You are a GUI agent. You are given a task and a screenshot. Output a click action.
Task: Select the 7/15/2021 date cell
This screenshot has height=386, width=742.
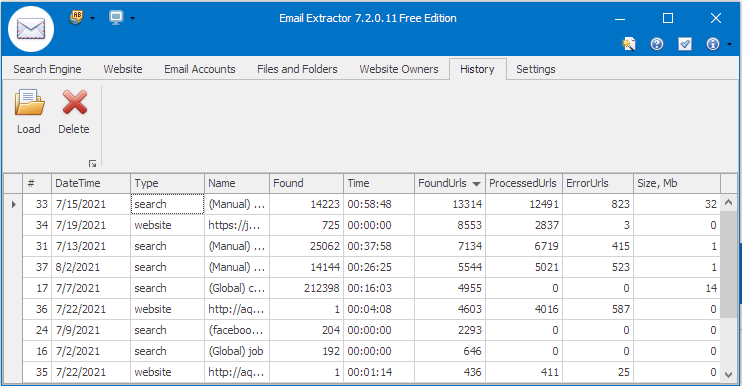[91, 204]
